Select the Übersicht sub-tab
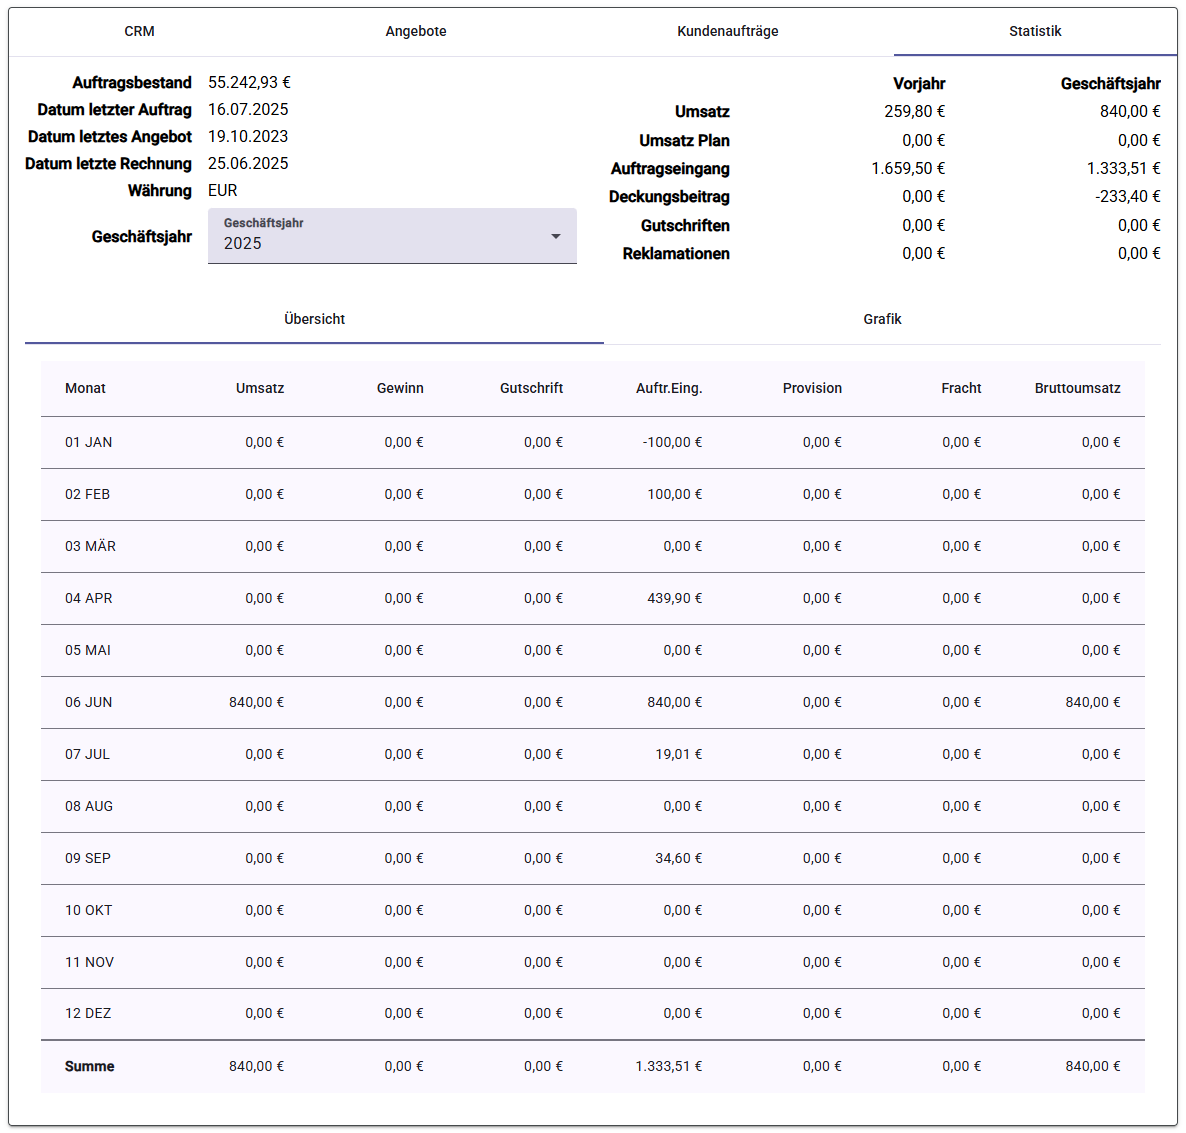Viewport: 1186px width, 1133px height. click(314, 319)
